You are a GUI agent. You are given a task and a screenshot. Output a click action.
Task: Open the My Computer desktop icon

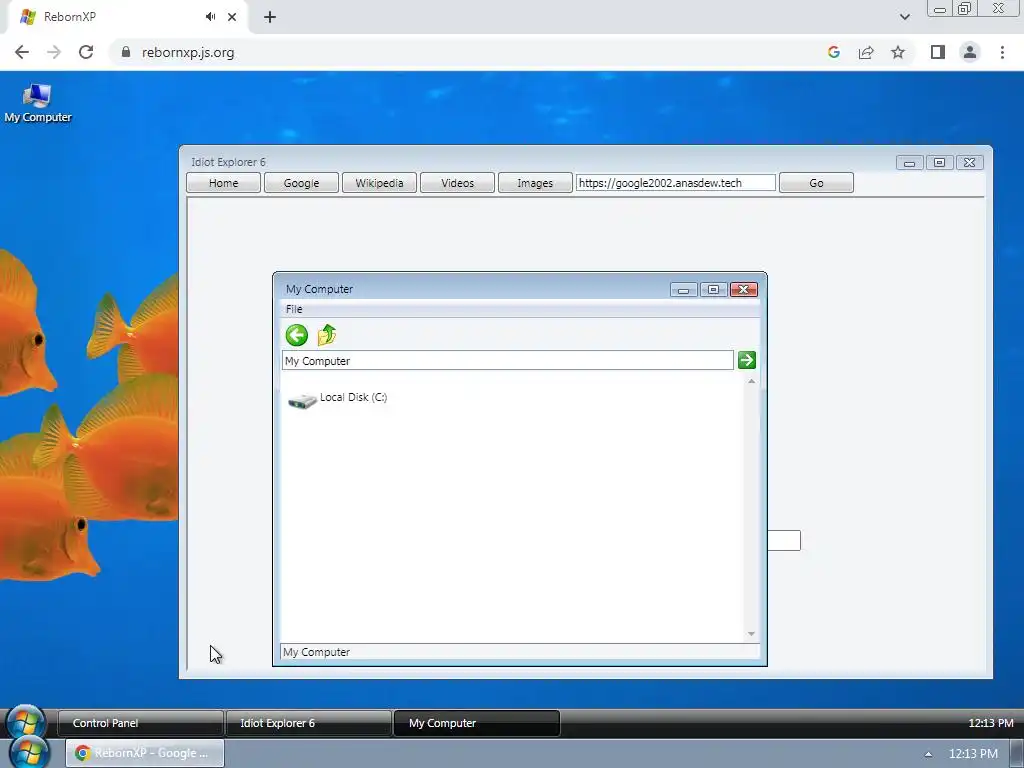point(37,103)
